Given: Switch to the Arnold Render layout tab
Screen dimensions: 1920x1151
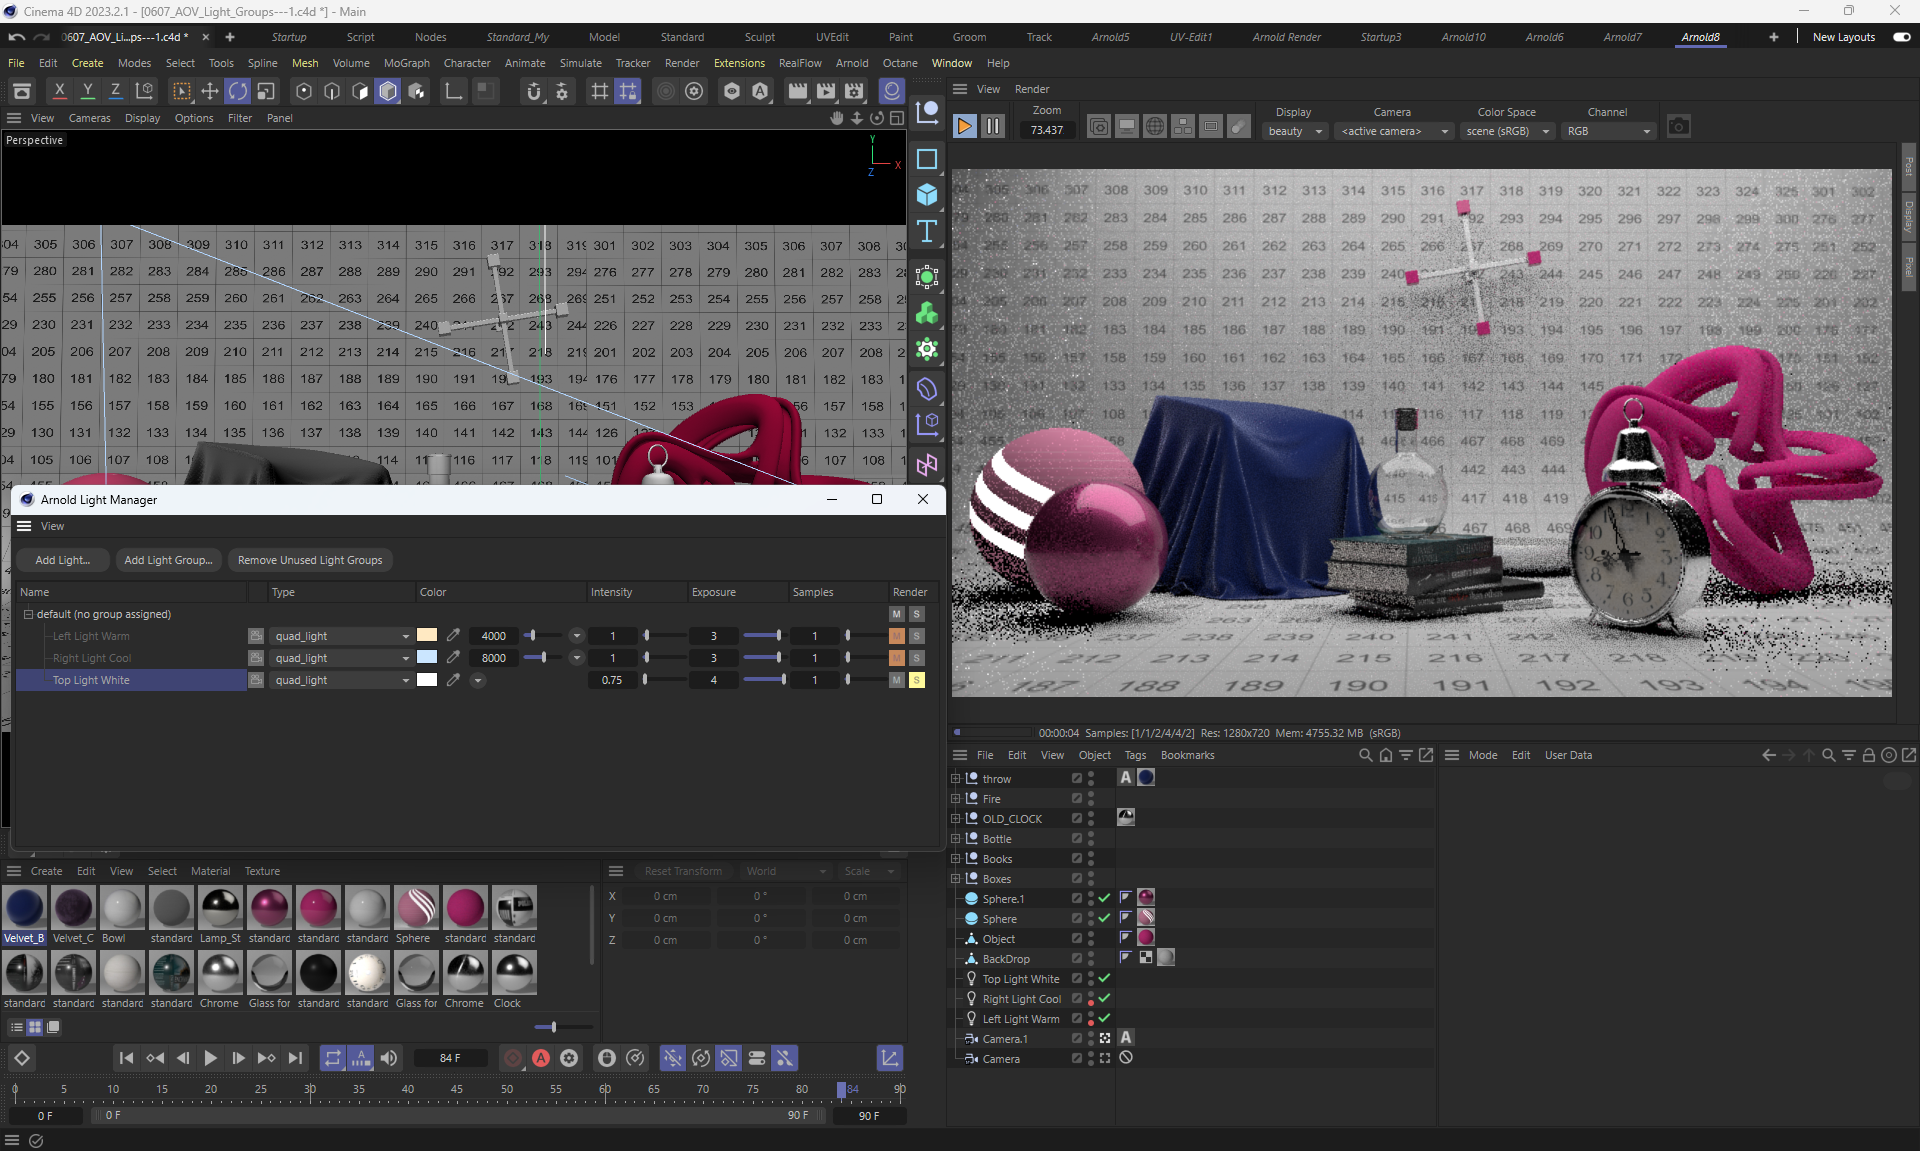Looking at the screenshot, I should (x=1286, y=37).
